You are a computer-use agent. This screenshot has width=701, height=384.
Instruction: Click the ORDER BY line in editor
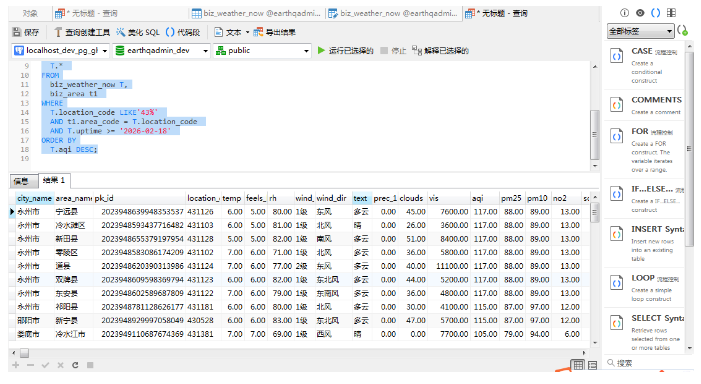pyautogui.click(x=59, y=140)
